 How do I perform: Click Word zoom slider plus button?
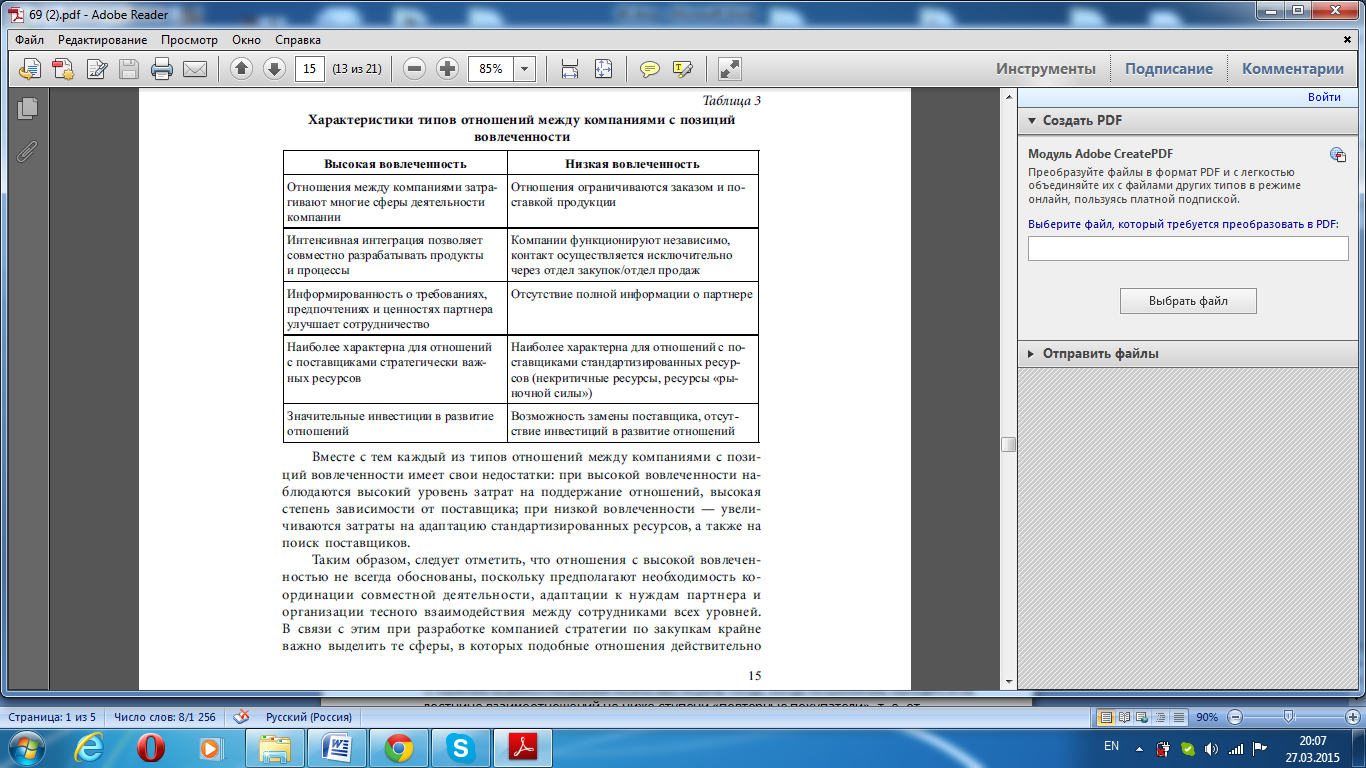[x=1353, y=717]
